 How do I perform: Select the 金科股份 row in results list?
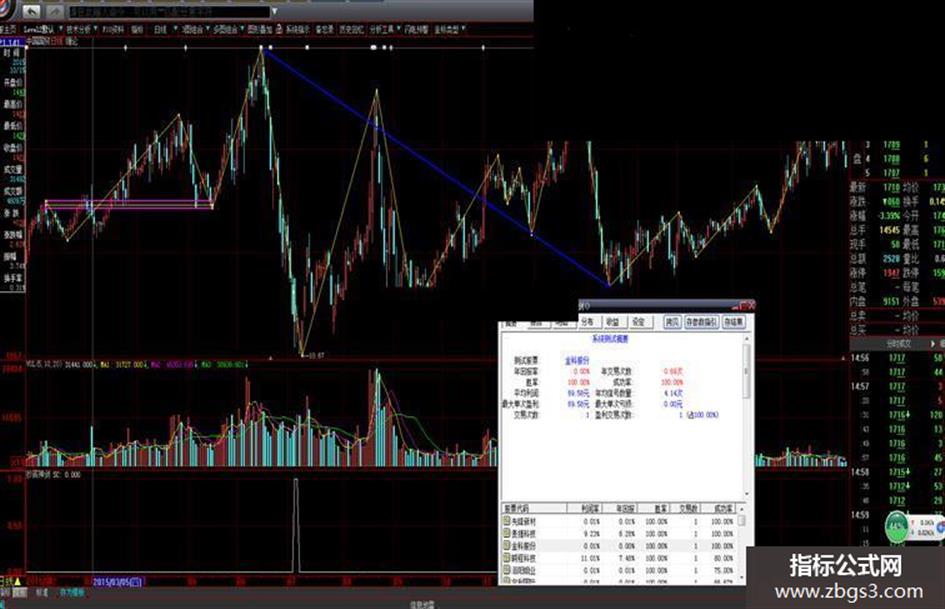[x=619, y=546]
